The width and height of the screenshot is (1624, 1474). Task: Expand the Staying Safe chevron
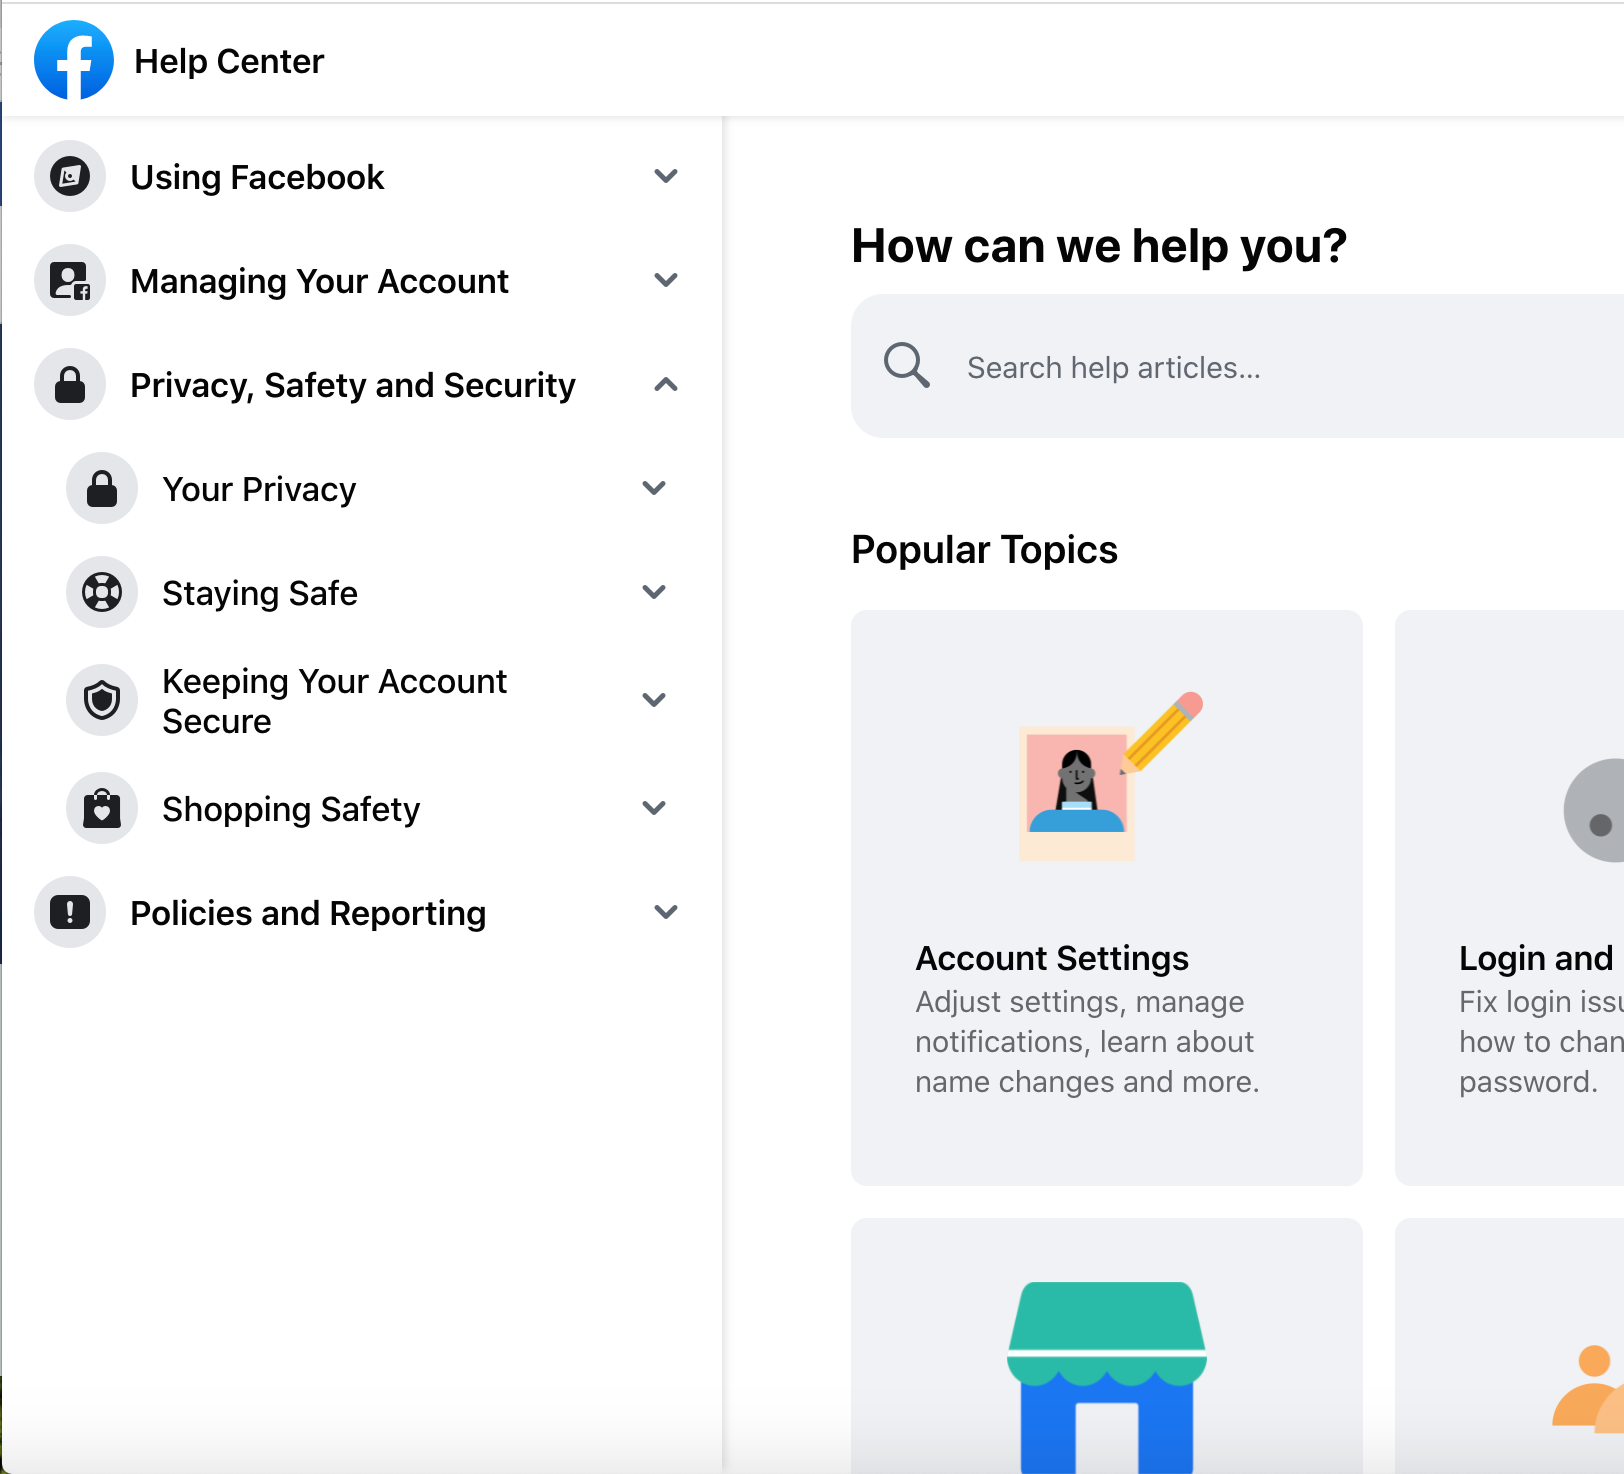pos(654,592)
